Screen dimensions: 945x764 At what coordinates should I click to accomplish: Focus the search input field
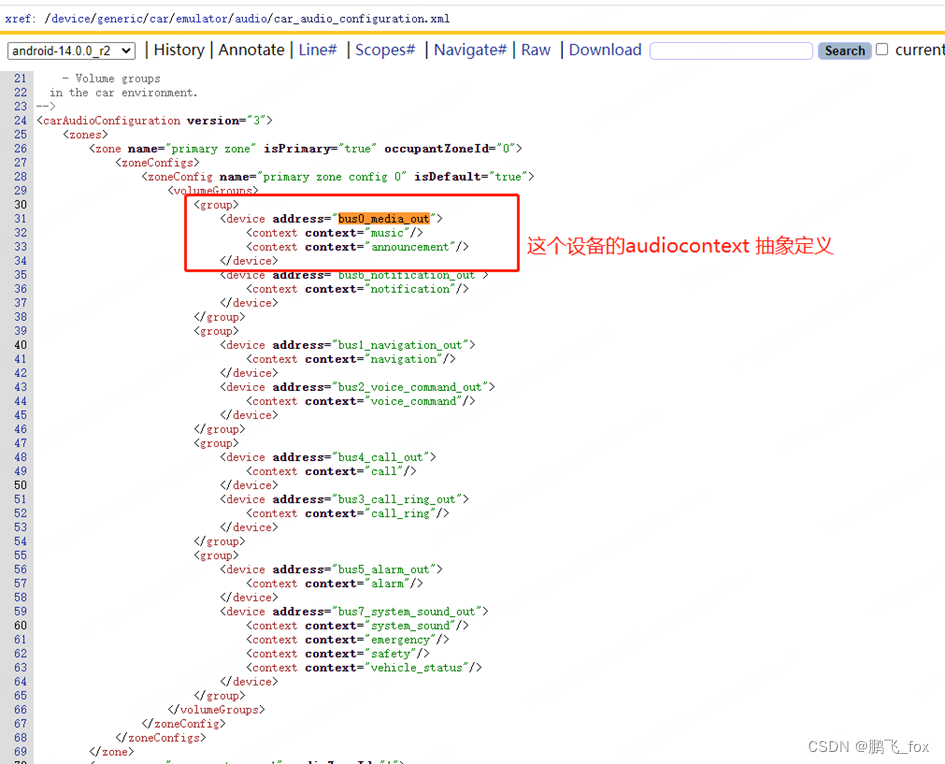pyautogui.click(x=731, y=51)
